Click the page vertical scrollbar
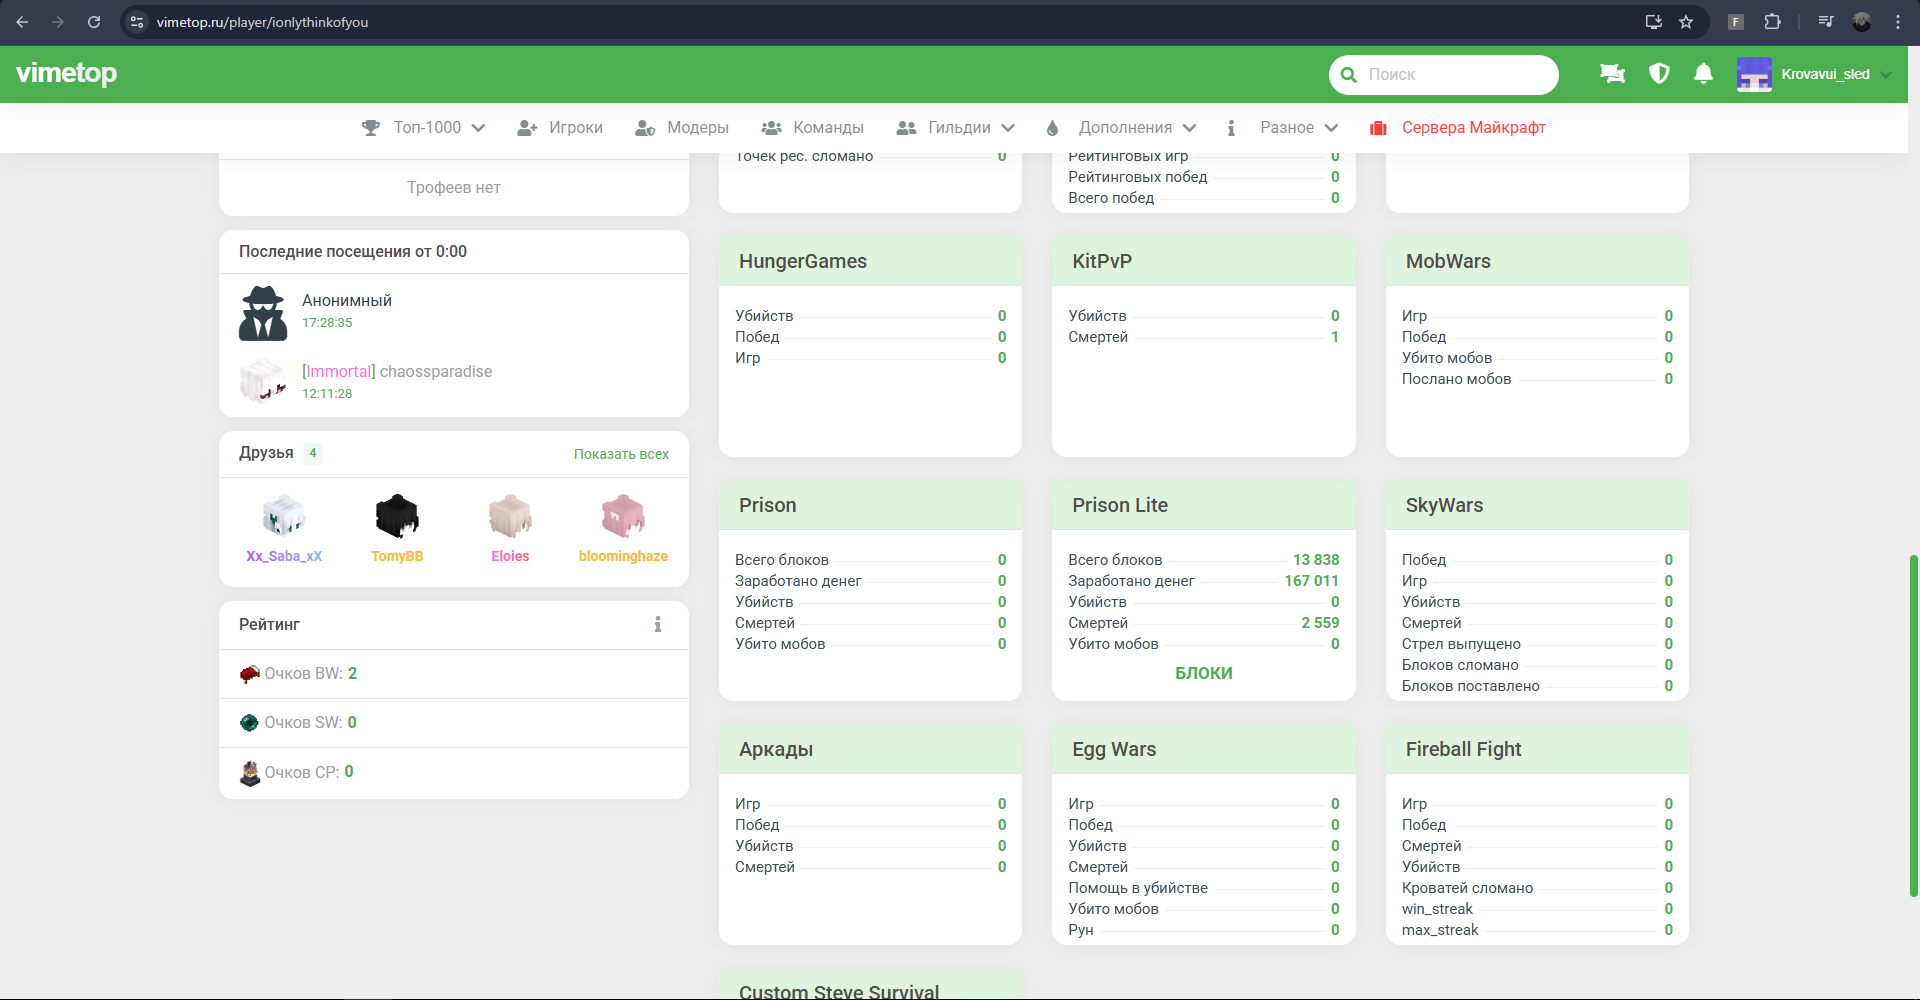 [x=1913, y=725]
